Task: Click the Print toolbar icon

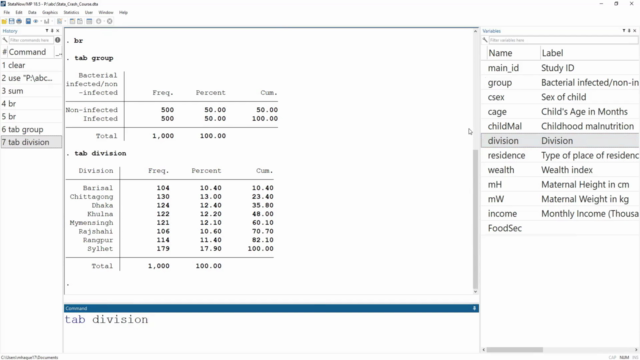Action: 19,21
